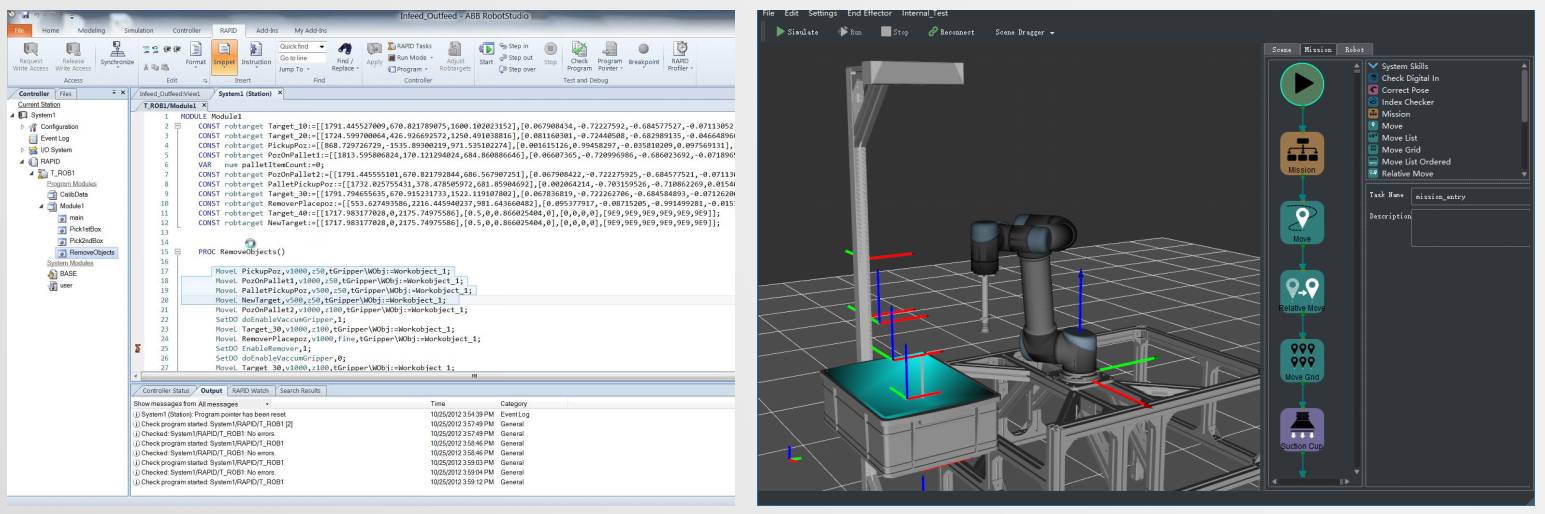1545x514 pixels.
Task: Click the green play start node
Action: (x=1301, y=84)
